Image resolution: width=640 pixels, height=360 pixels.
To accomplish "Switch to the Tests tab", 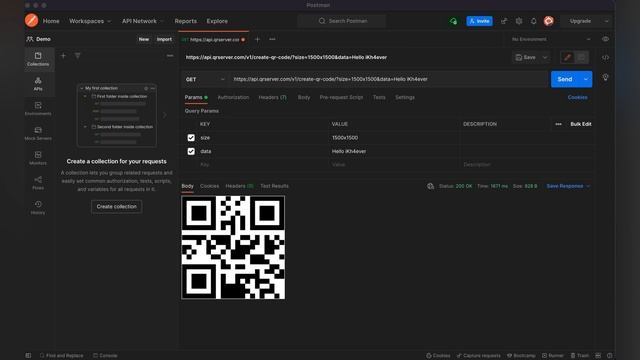I will (379, 97).
